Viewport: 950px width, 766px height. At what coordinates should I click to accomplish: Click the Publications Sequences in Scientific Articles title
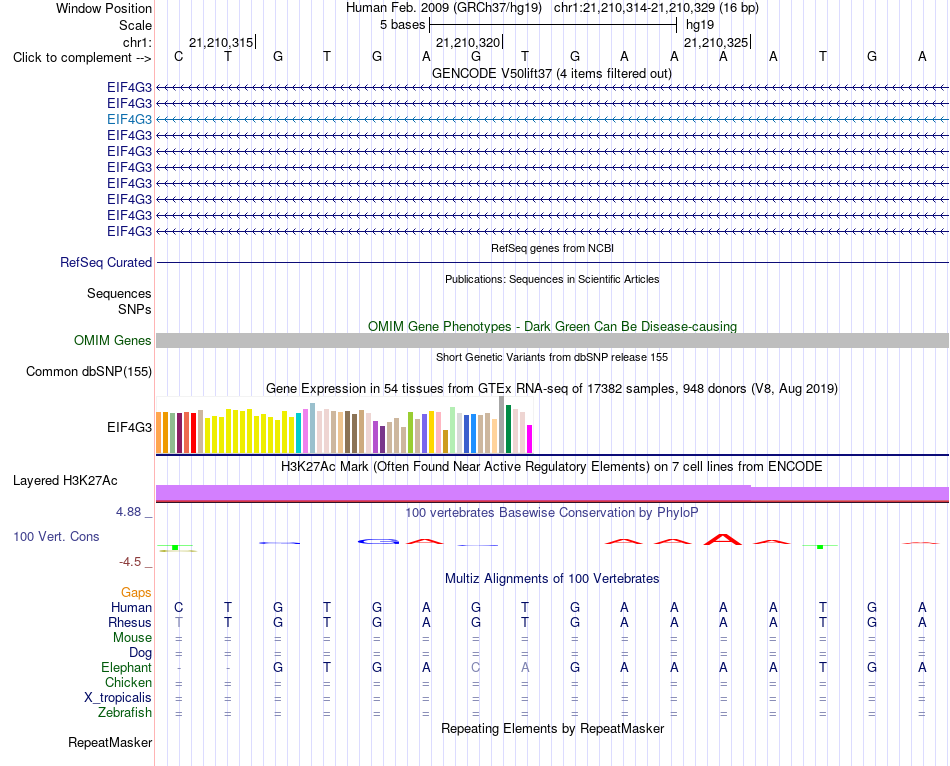click(x=552, y=279)
